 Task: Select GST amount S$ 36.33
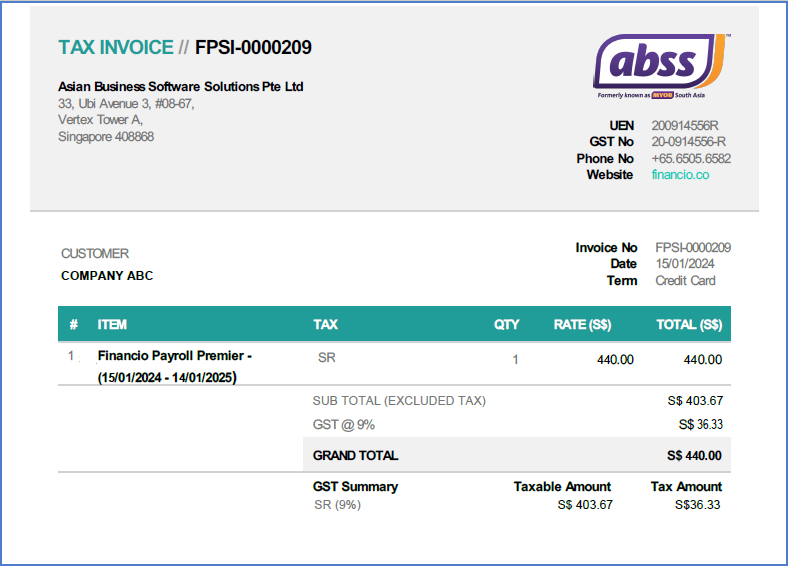[x=701, y=425]
